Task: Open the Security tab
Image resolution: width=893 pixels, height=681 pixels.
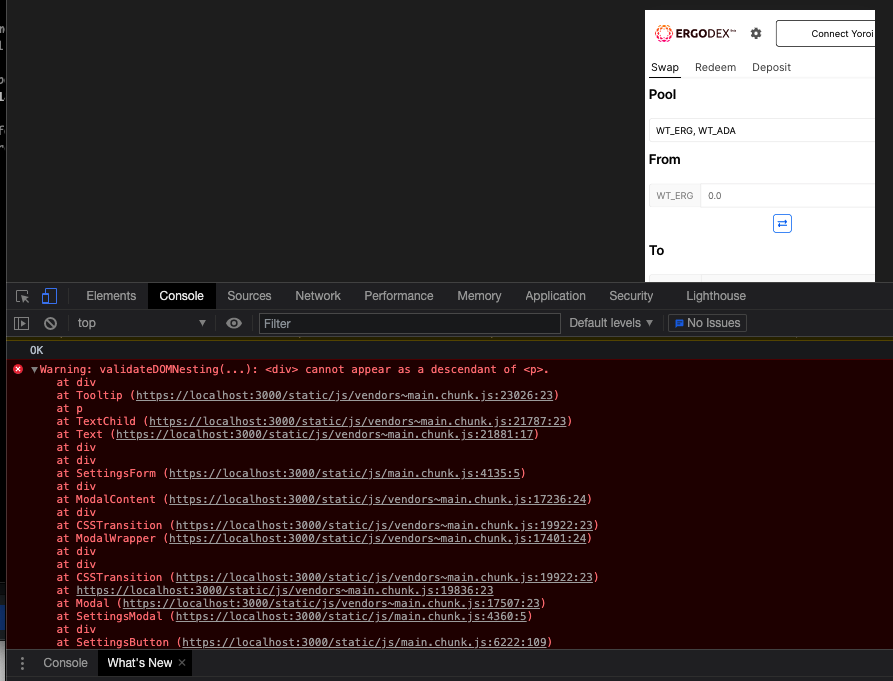Action: tap(631, 296)
